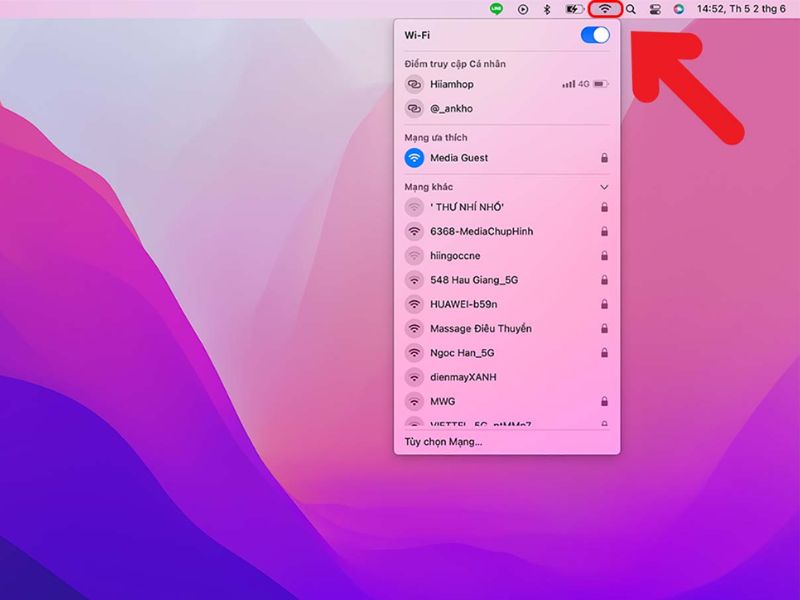The image size is (800, 600).
Task: Open Control Center icon
Action: tap(655, 9)
